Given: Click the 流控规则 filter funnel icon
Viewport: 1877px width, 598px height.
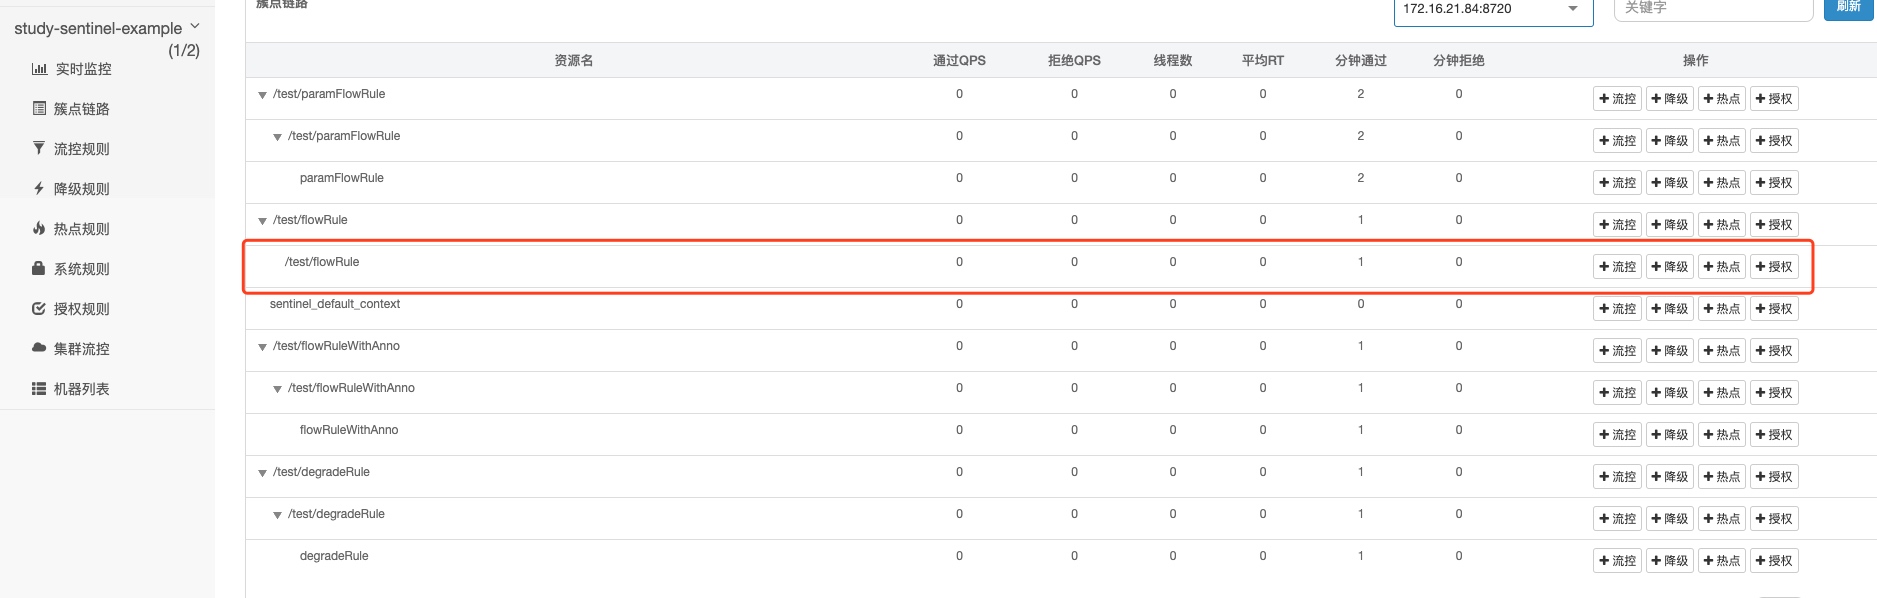Looking at the screenshot, I should [x=39, y=148].
